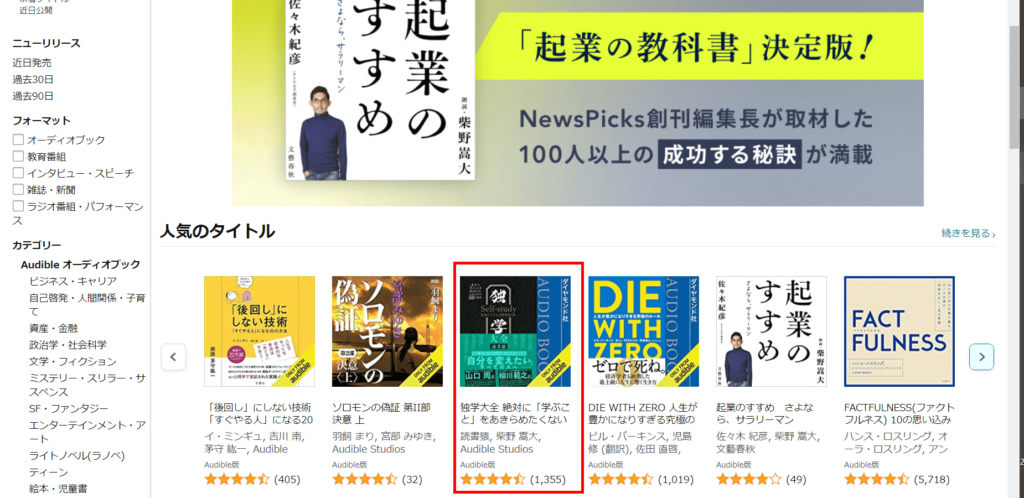Expand Audible オーディオブック category
1024x498 pixels.
(80, 264)
